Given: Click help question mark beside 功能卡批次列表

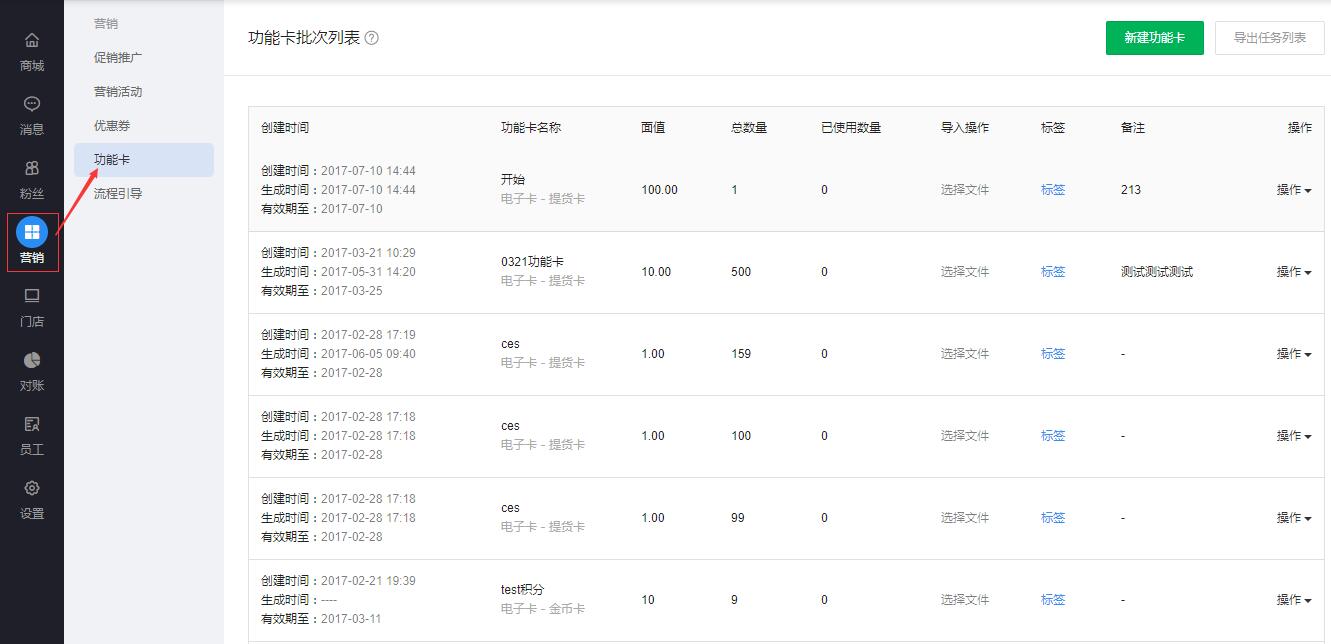Looking at the screenshot, I should [372, 38].
